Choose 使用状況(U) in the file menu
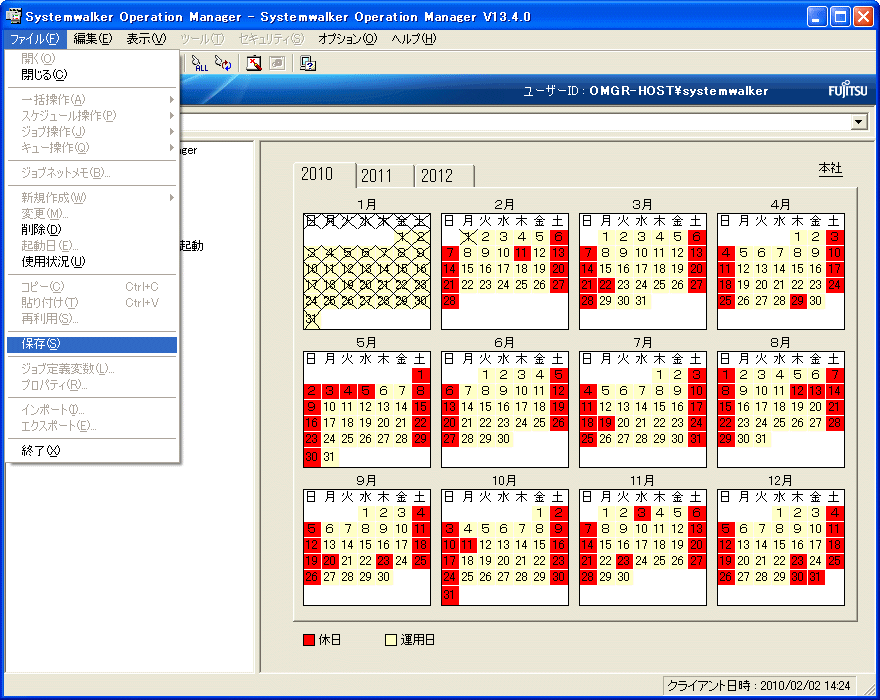Screen dimensions: 880x700 (92, 262)
